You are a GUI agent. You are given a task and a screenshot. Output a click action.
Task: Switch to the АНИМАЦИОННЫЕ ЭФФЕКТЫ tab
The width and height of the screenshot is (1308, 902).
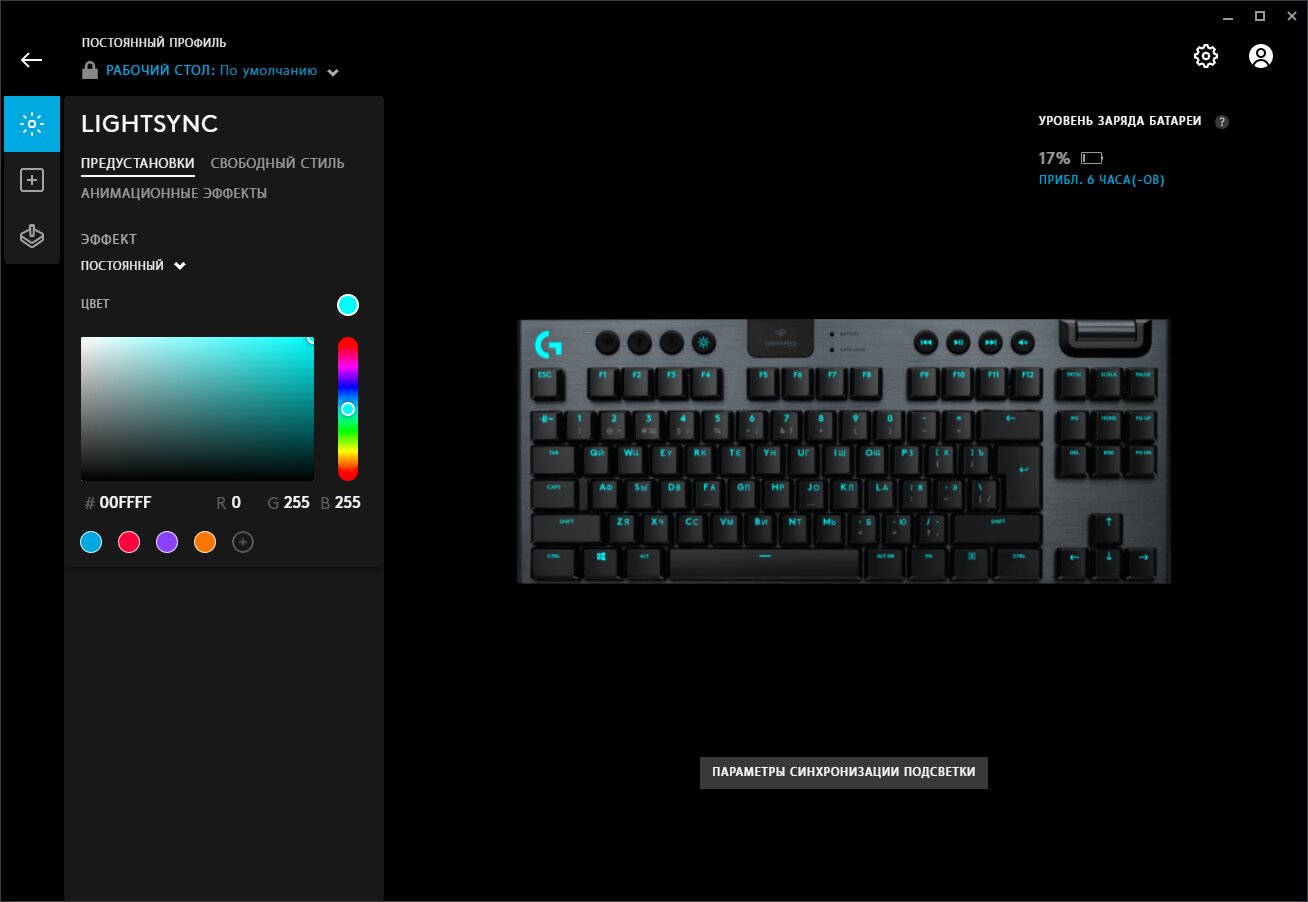(x=174, y=193)
